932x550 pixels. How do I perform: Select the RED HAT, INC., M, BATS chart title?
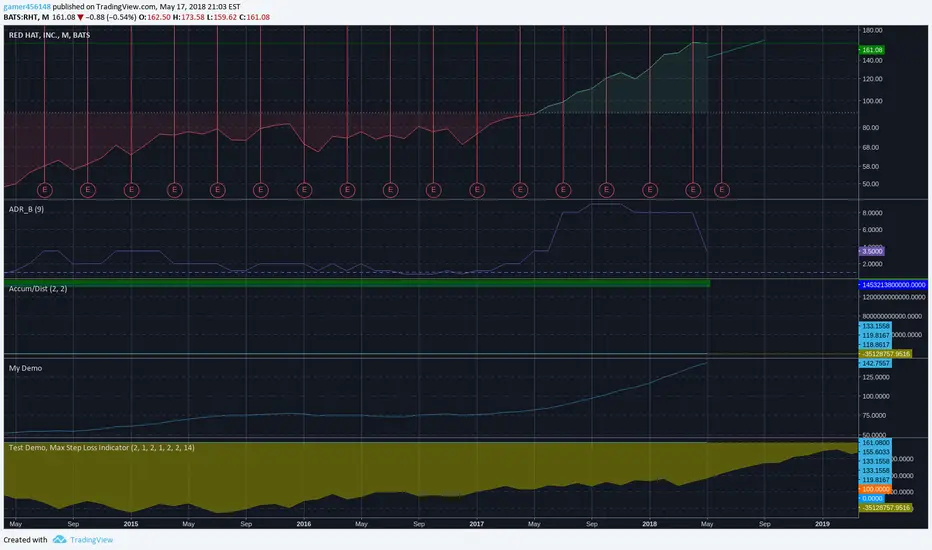click(x=49, y=35)
